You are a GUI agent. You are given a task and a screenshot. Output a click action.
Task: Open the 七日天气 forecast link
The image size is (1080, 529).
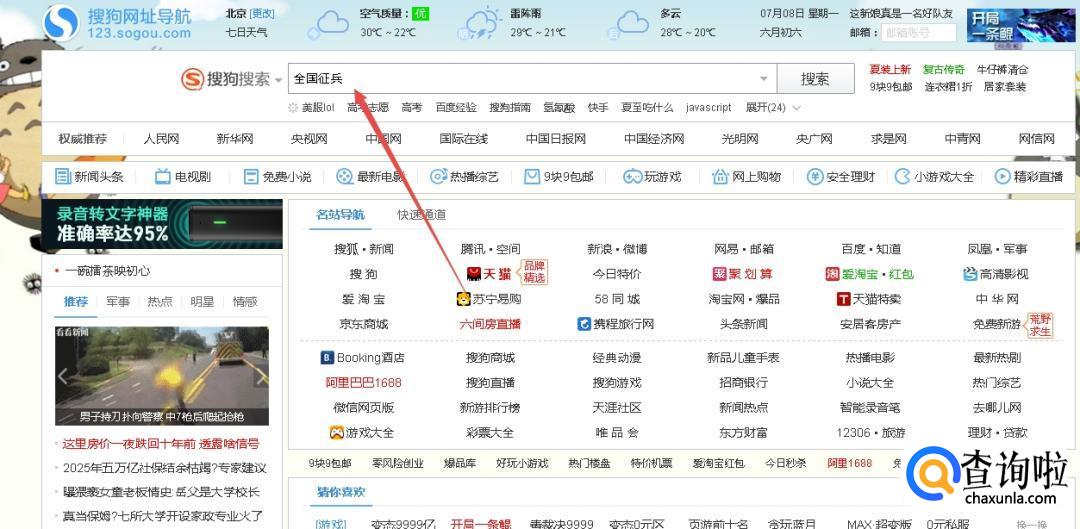(246, 32)
